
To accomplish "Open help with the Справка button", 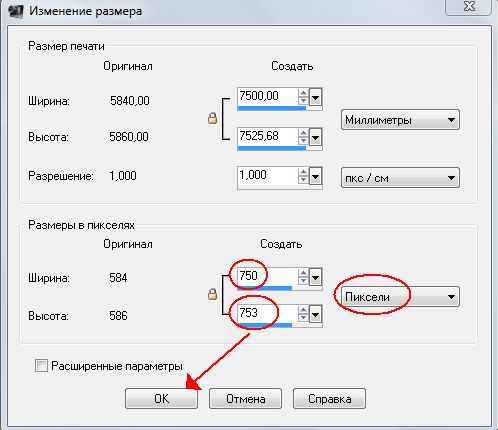I will (x=329, y=398).
